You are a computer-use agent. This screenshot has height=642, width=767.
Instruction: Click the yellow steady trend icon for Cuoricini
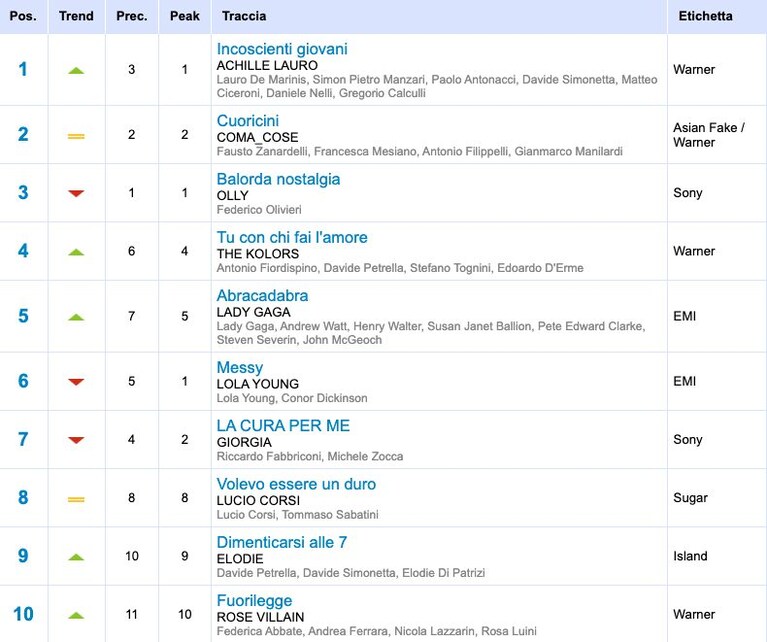[x=76, y=136]
